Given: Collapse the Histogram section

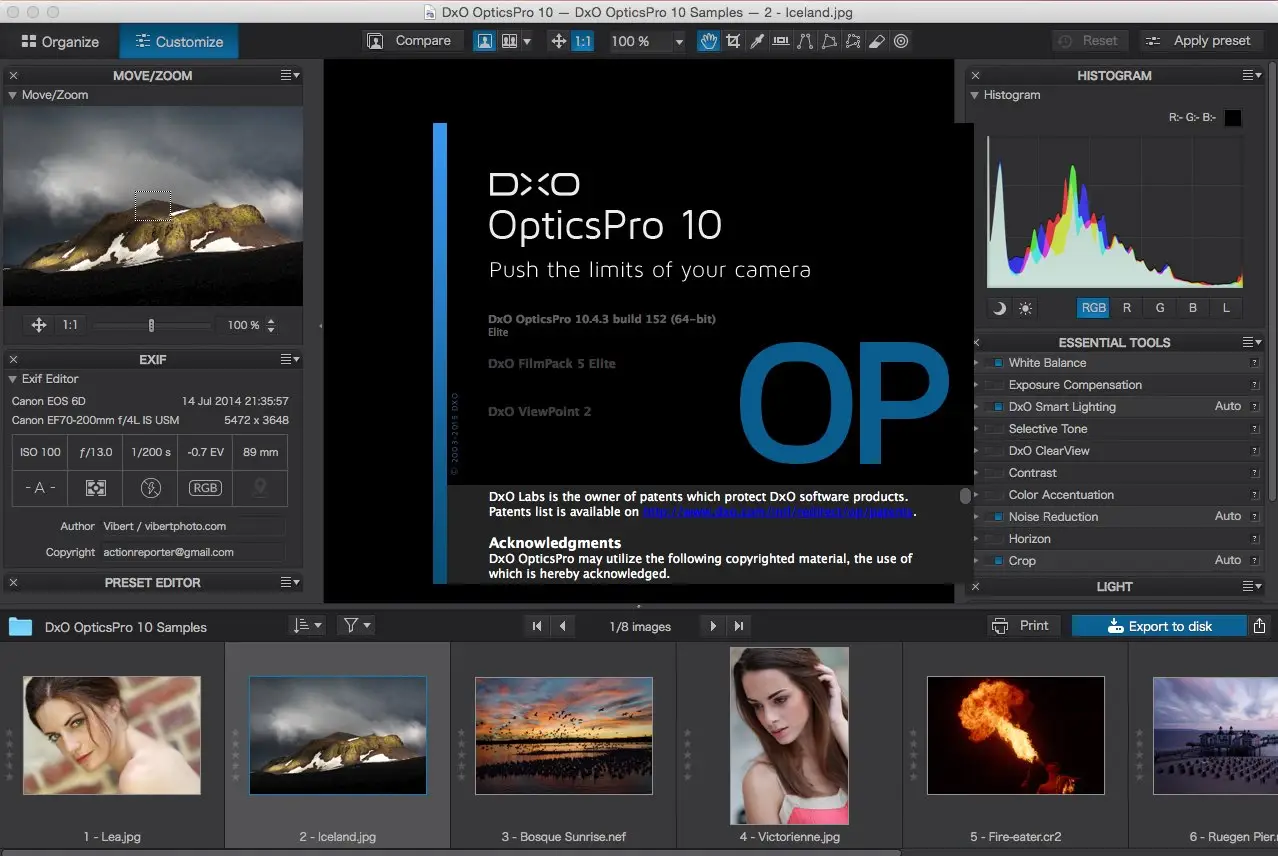Looking at the screenshot, I should [x=975, y=95].
